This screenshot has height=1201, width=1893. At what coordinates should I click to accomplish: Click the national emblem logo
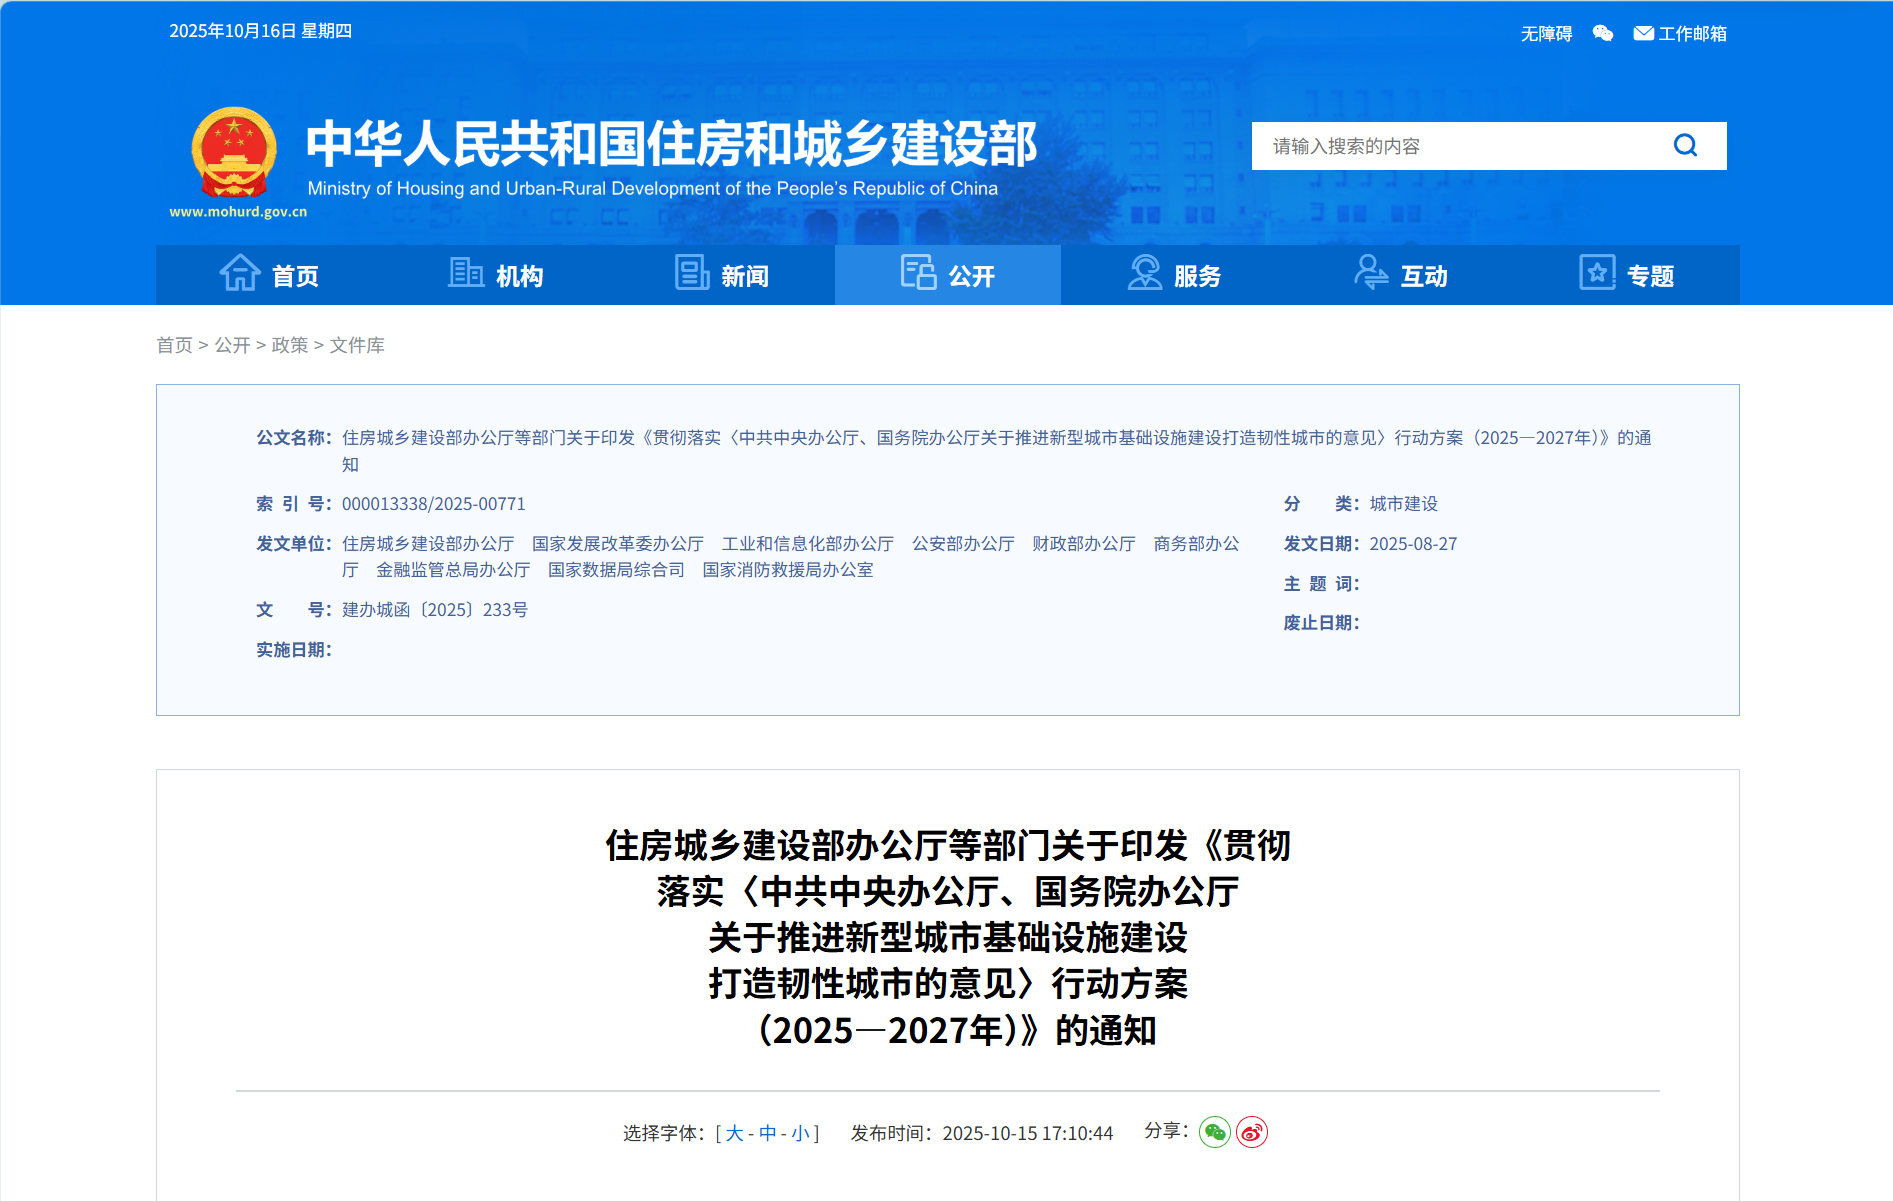tap(234, 153)
